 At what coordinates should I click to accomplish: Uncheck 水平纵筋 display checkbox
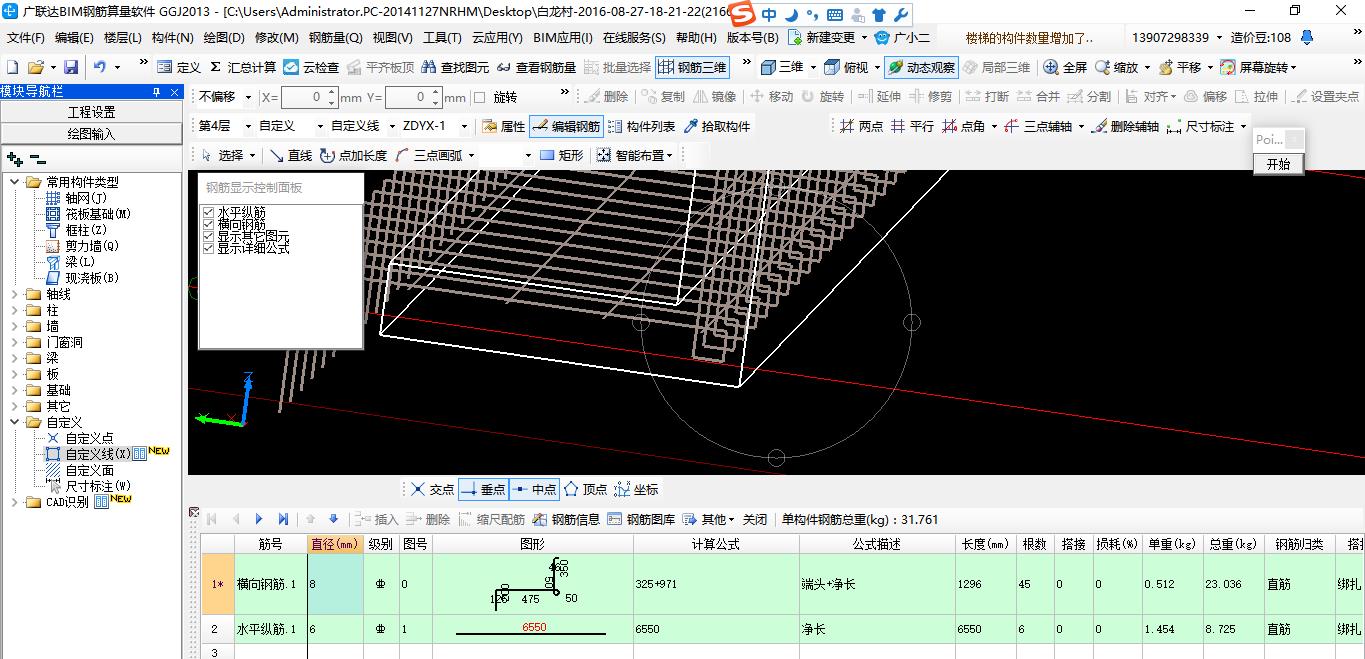208,213
